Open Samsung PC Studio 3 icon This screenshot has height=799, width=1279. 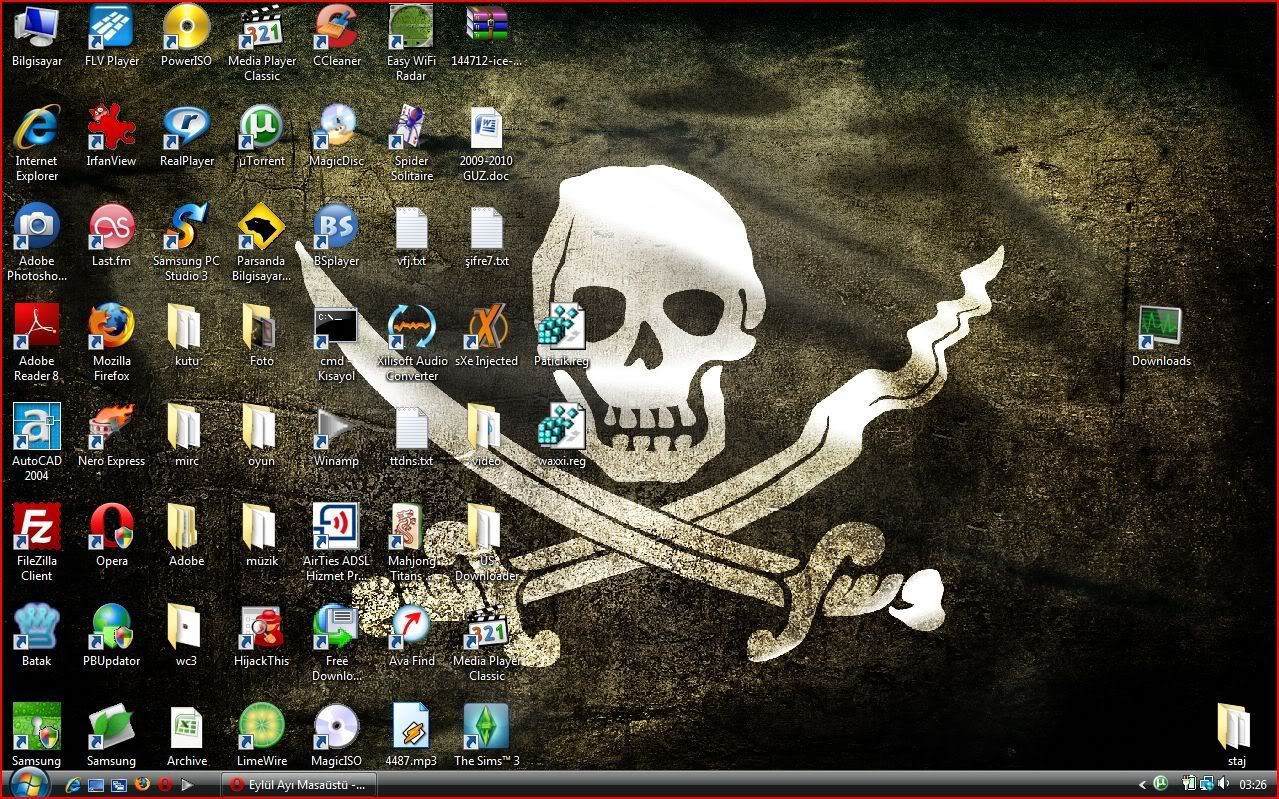coord(187,243)
